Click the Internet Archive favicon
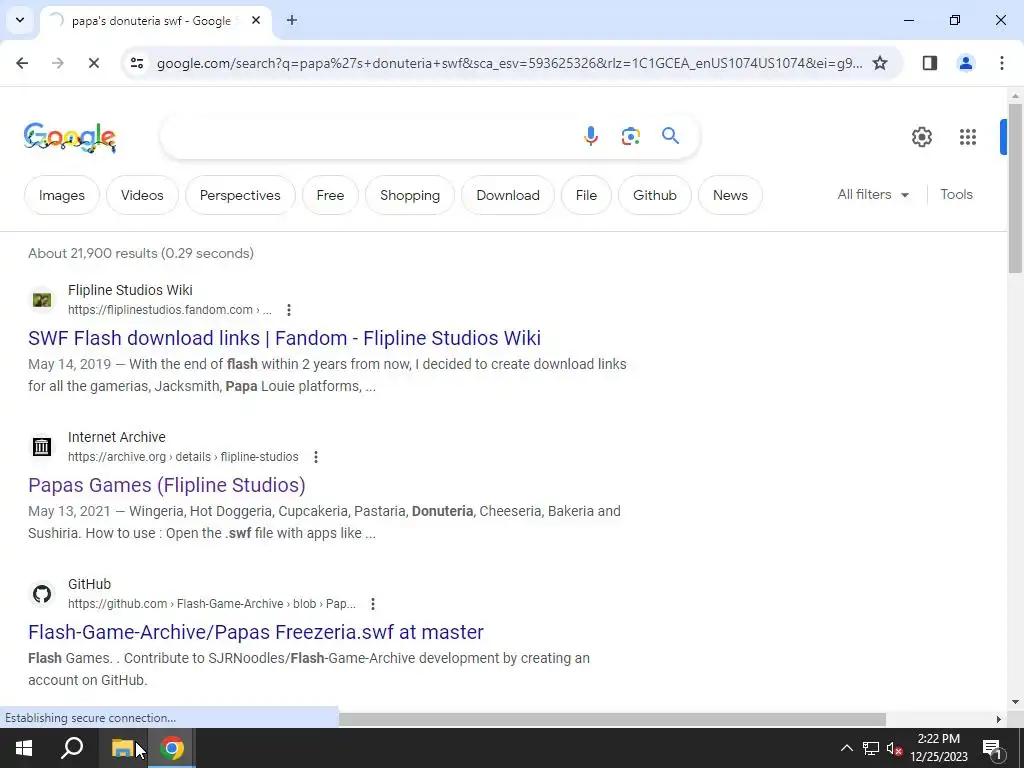The image size is (1024, 768). [x=42, y=447]
